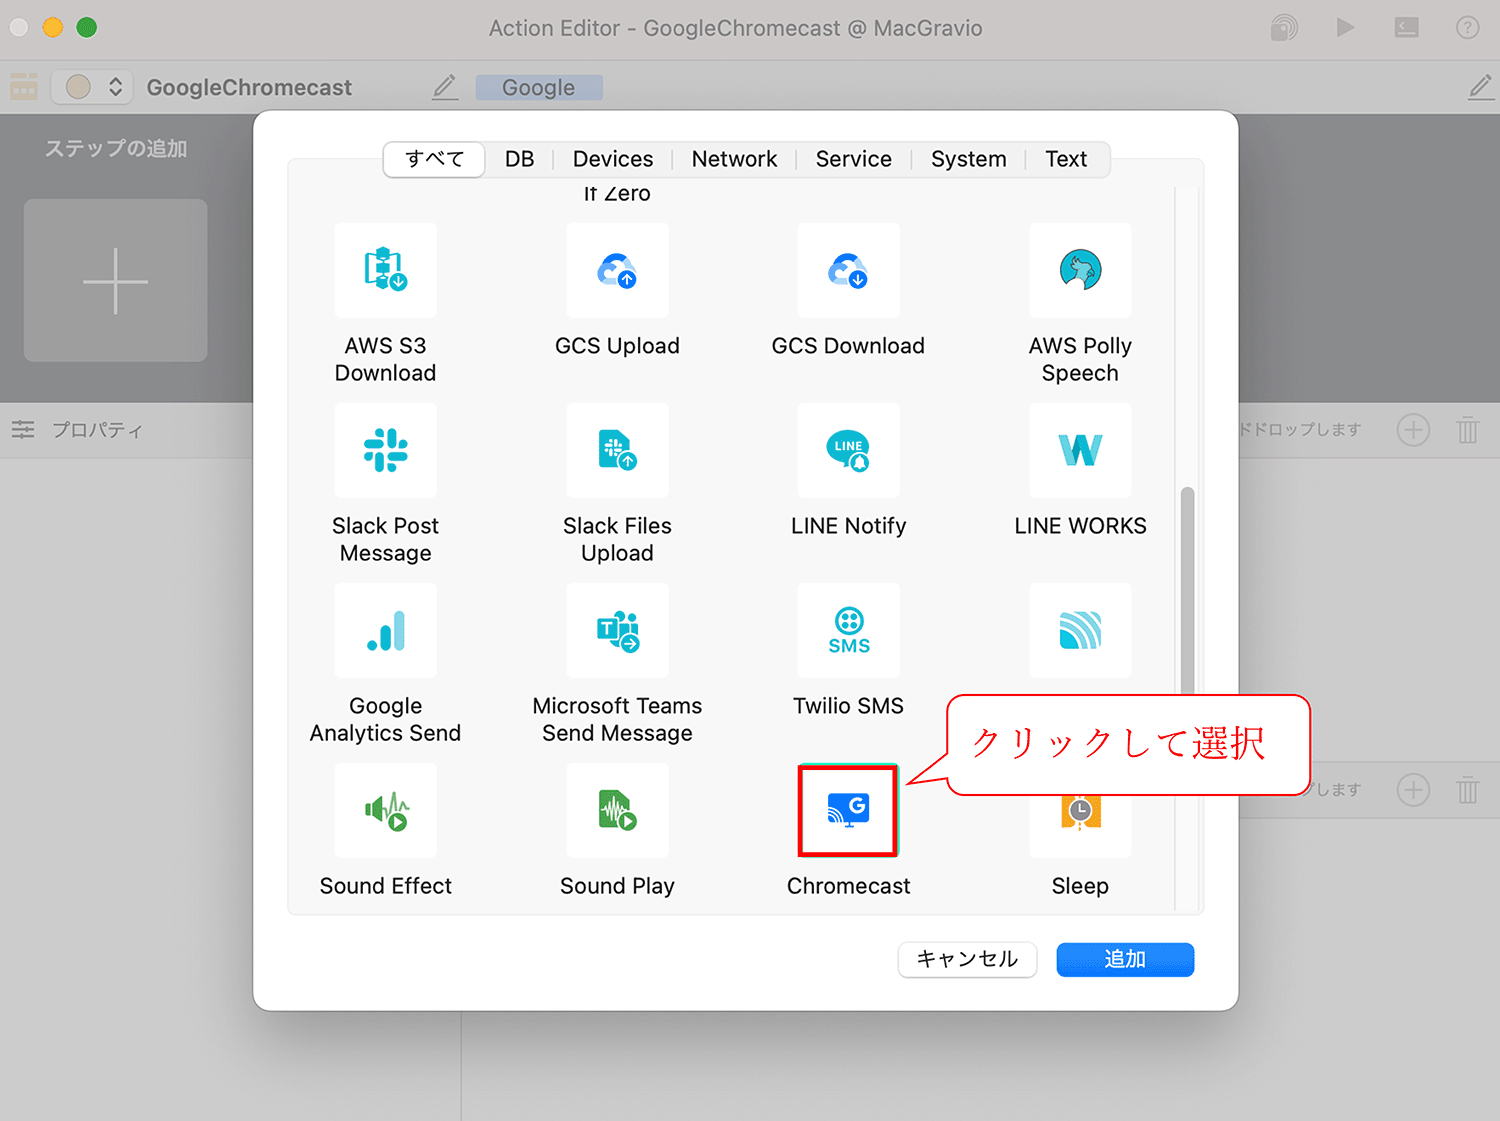Viewport: 1500px width, 1121px height.
Task: Click the Chromecast component icon
Action: [x=848, y=810]
